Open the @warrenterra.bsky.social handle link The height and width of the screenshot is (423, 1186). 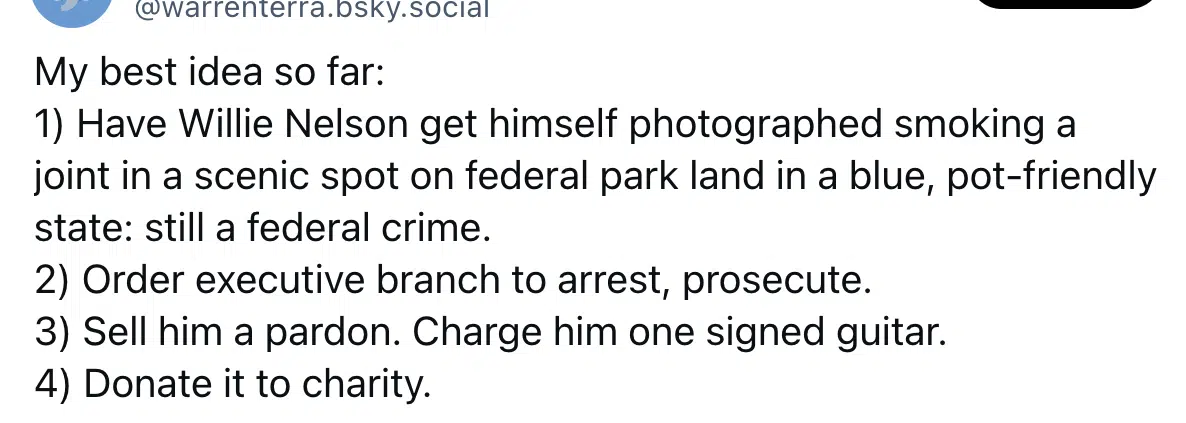312,9
